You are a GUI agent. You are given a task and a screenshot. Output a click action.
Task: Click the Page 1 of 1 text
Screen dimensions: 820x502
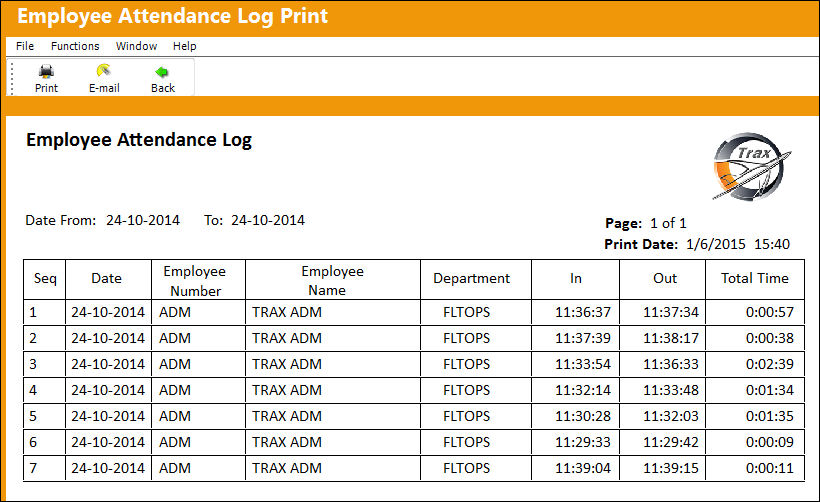coord(646,223)
